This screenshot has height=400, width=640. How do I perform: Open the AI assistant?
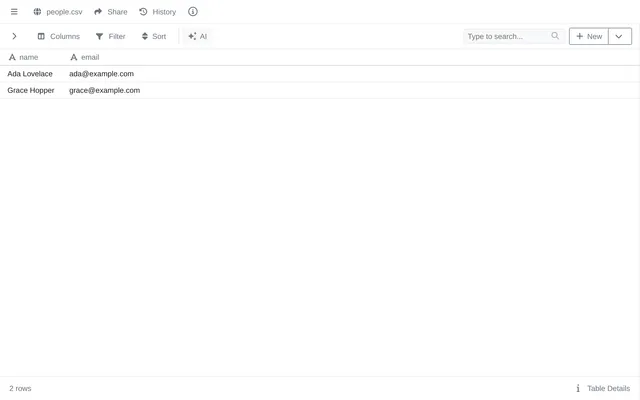click(198, 36)
